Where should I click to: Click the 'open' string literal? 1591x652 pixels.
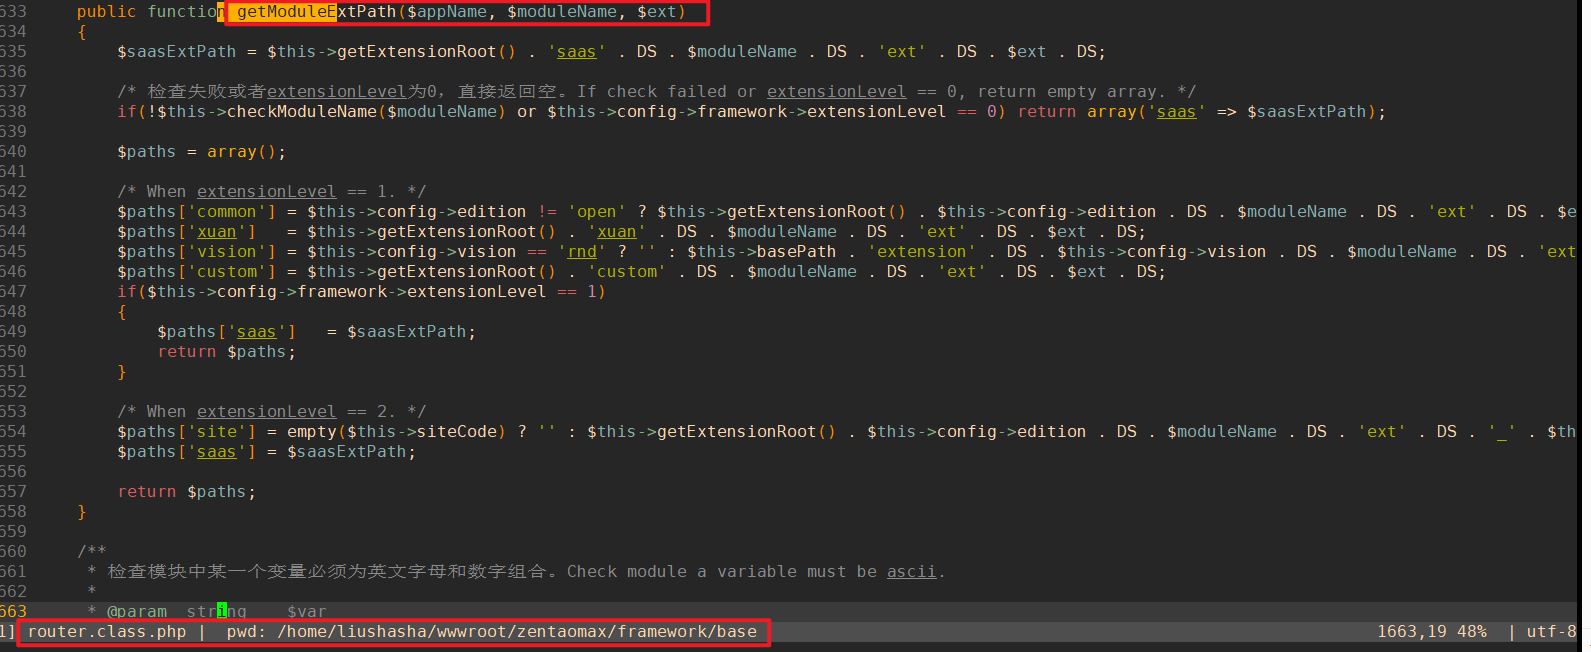pos(597,212)
